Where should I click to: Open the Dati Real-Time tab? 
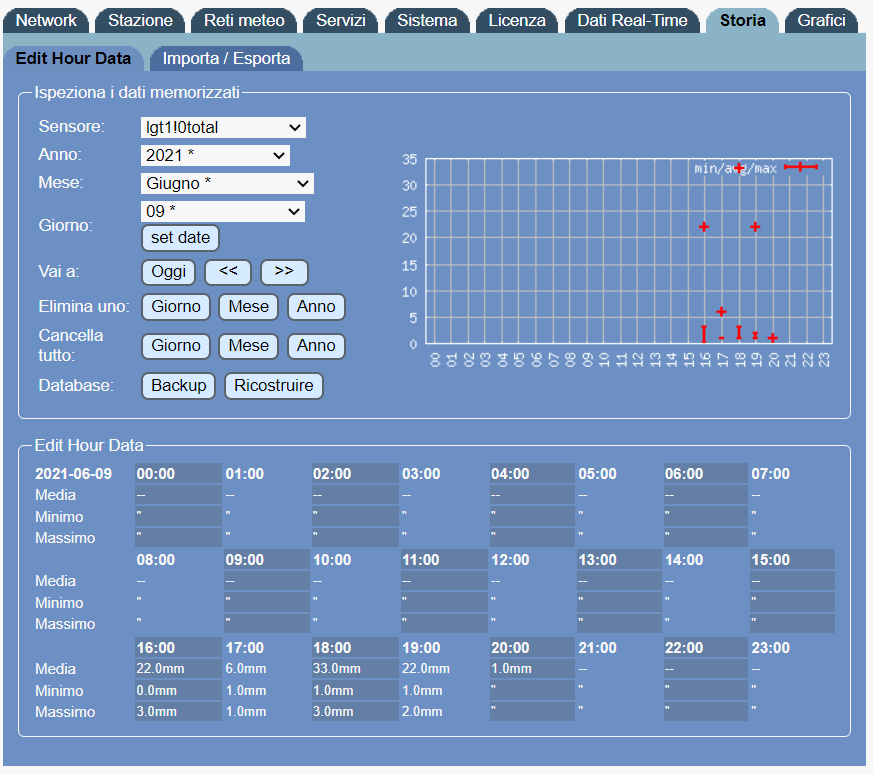click(632, 21)
